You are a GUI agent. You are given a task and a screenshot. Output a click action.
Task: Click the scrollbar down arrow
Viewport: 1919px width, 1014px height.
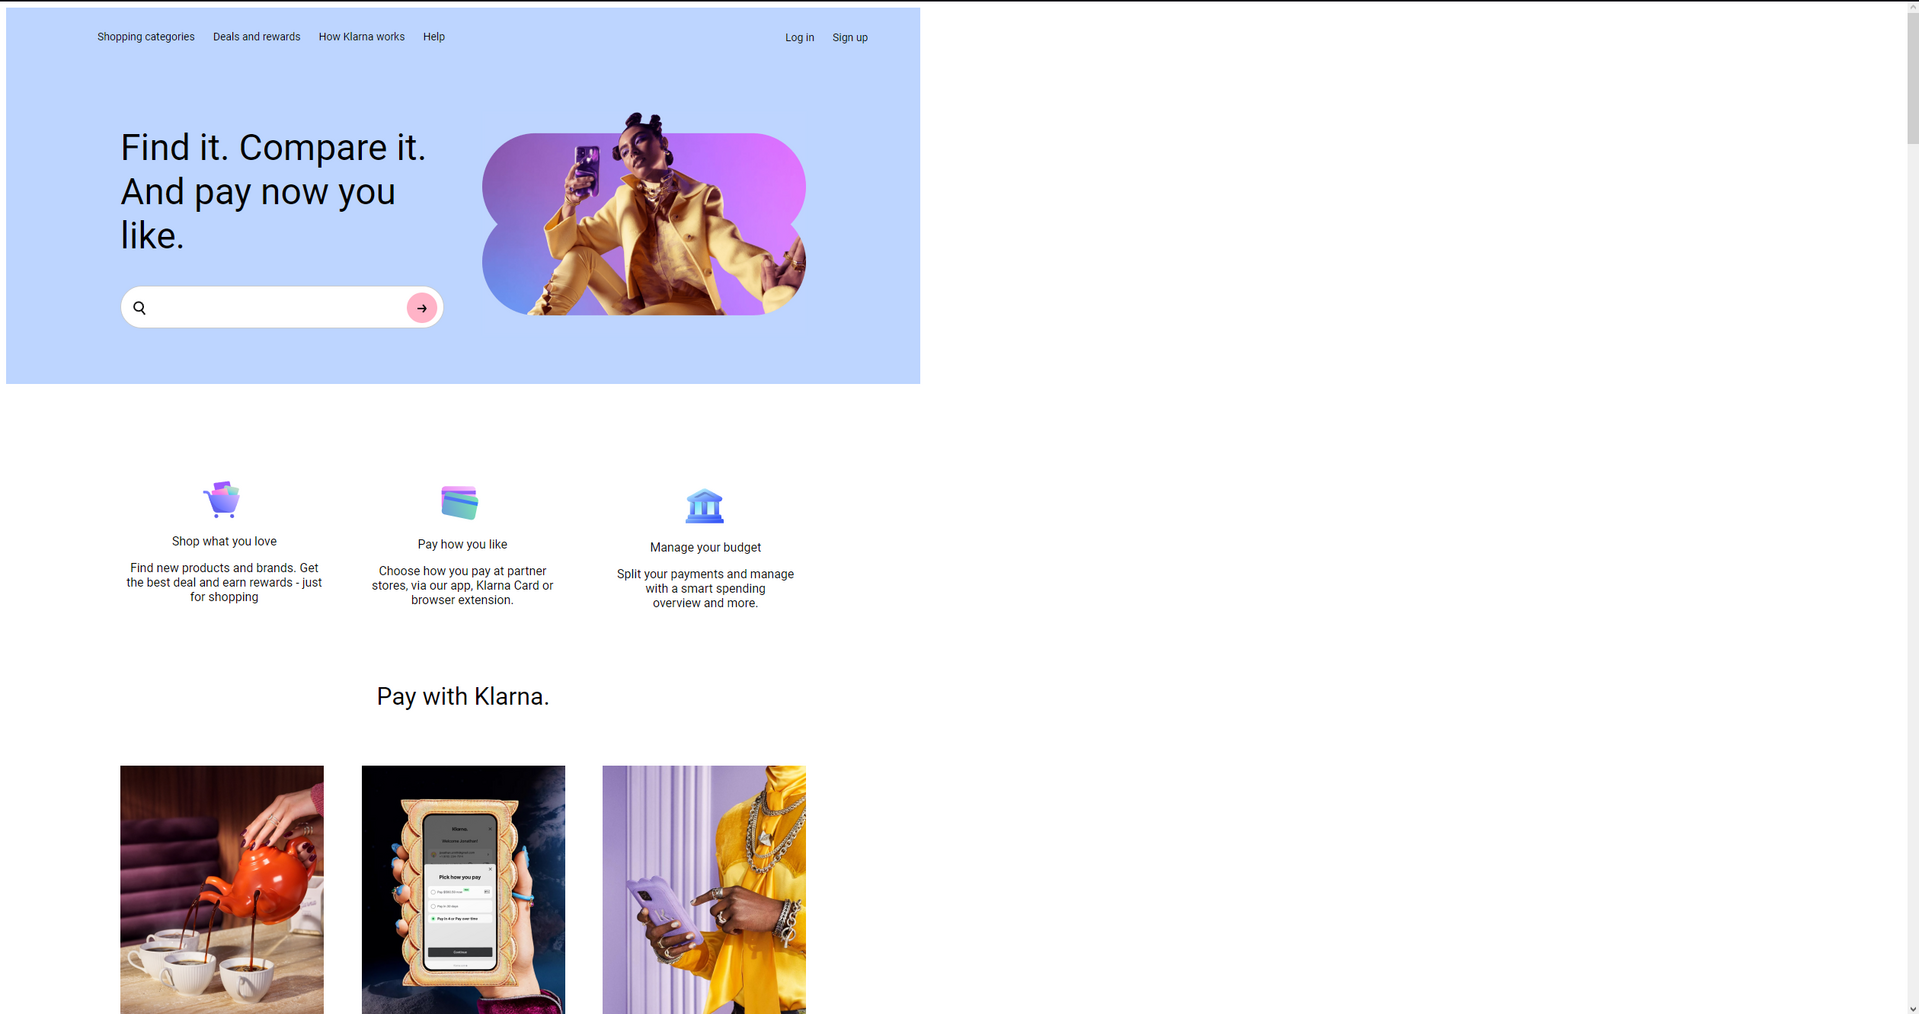click(x=1912, y=1007)
